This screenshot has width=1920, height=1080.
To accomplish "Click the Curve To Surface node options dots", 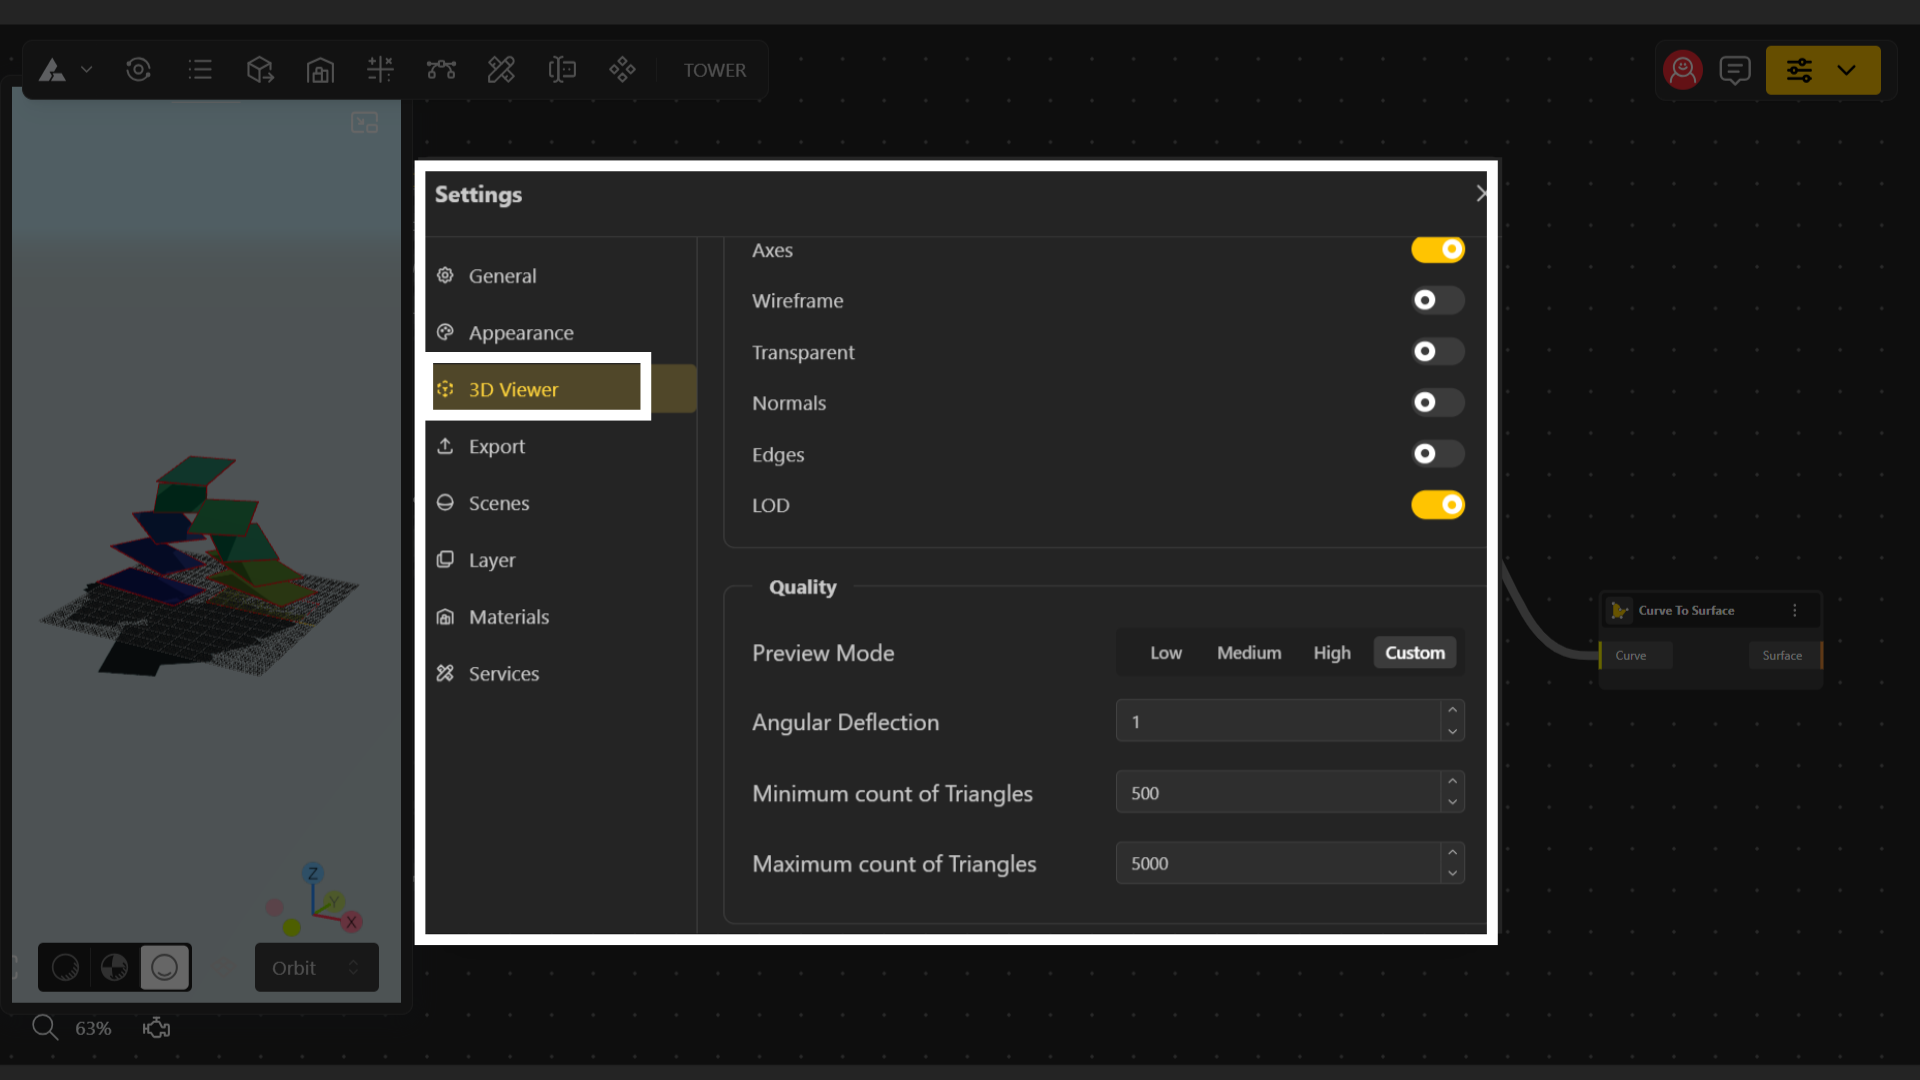I will coord(1795,610).
